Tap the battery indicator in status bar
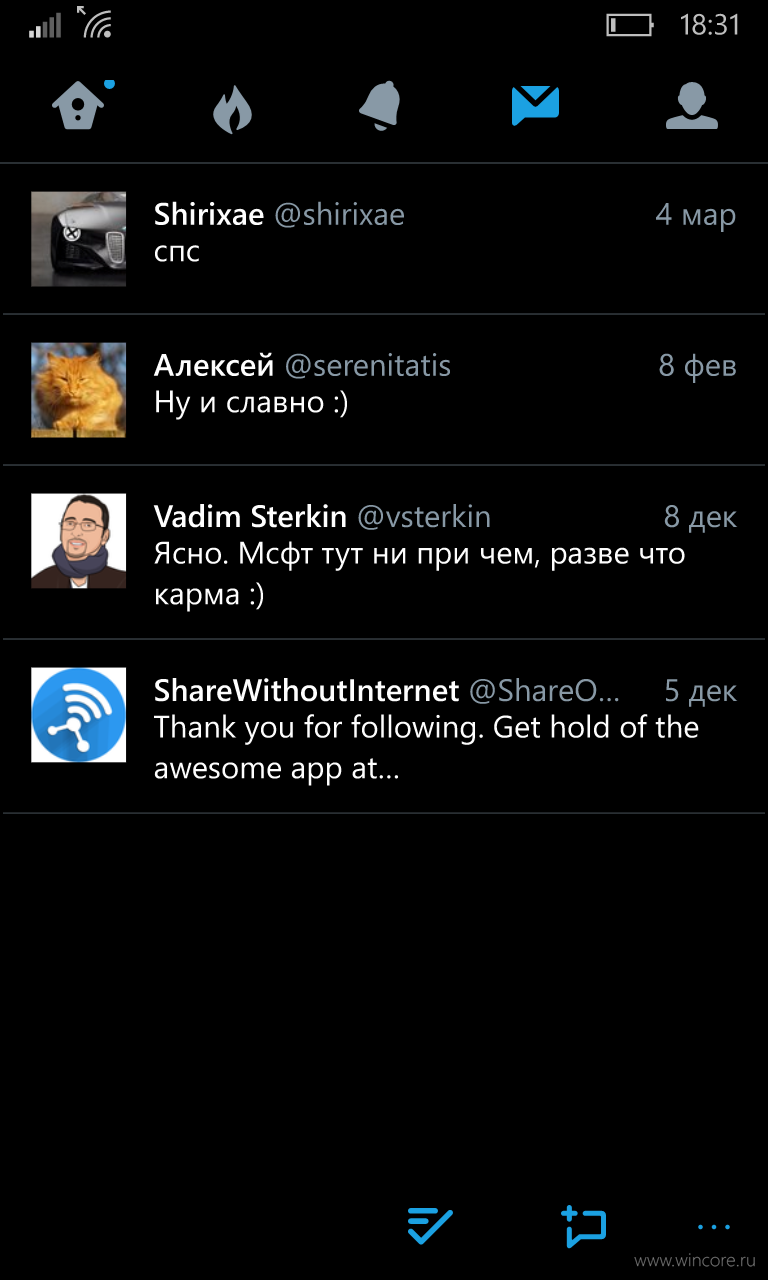 pyautogui.click(x=630, y=25)
